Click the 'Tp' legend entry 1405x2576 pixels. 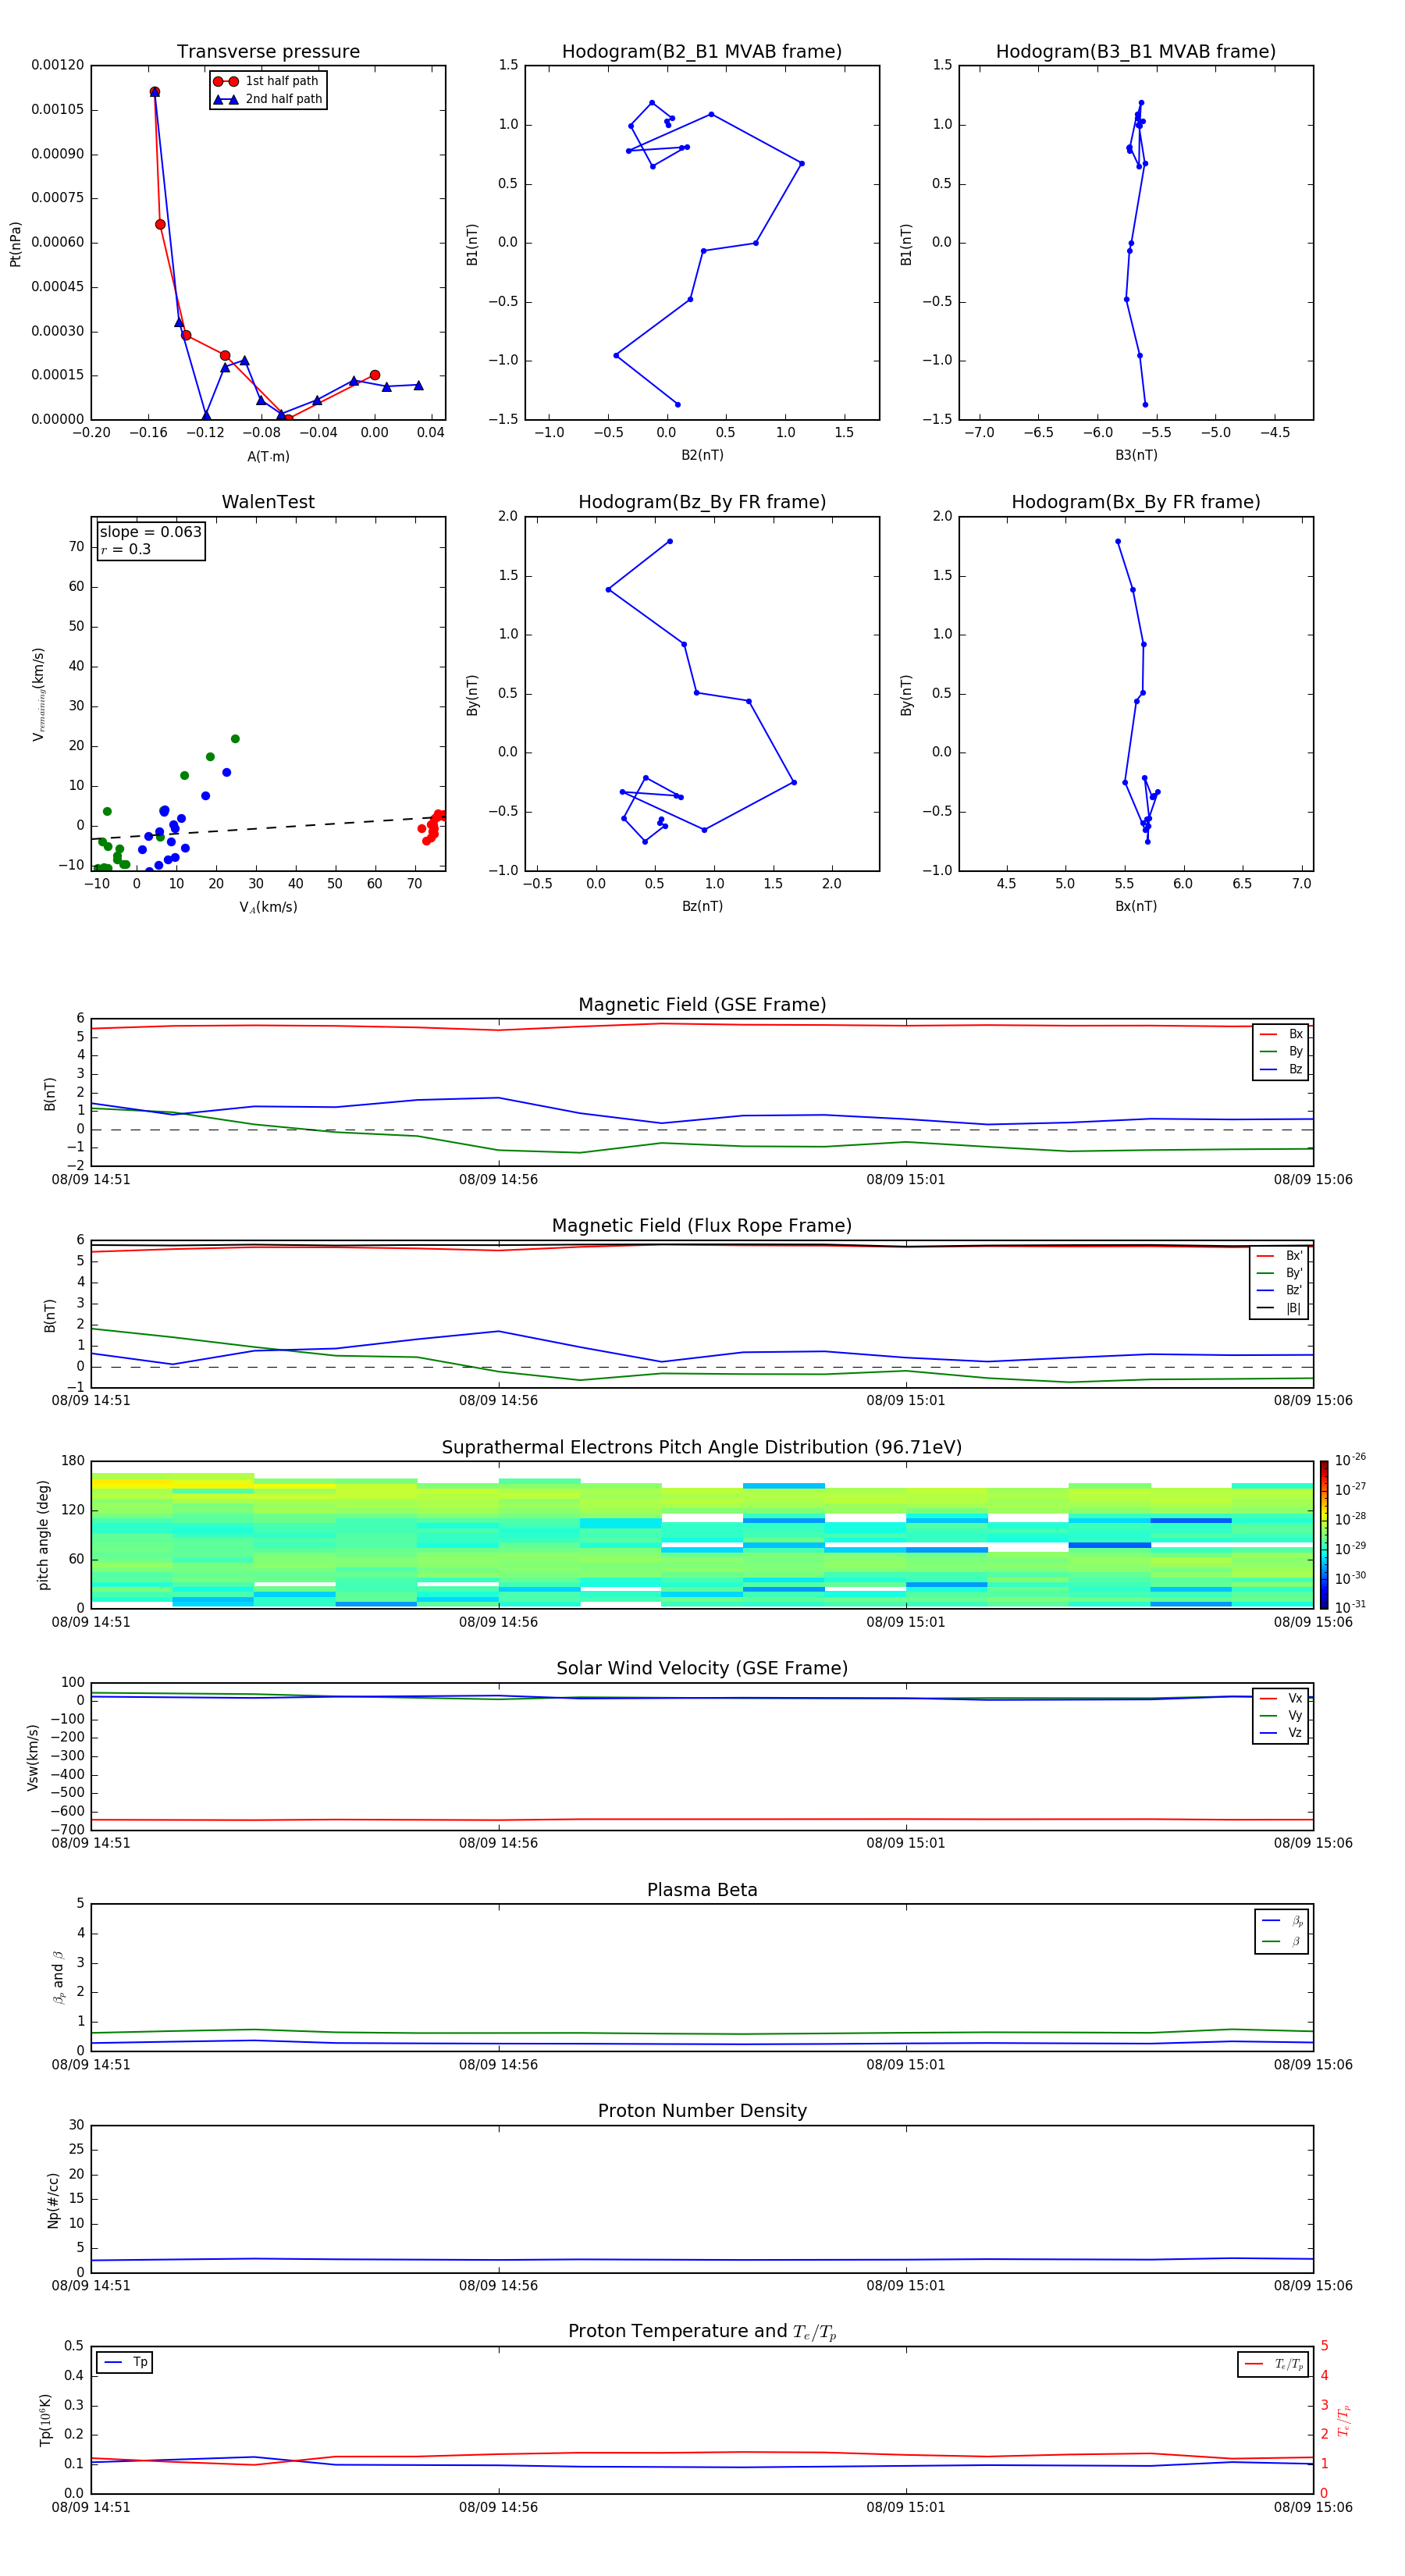(x=126, y=2362)
